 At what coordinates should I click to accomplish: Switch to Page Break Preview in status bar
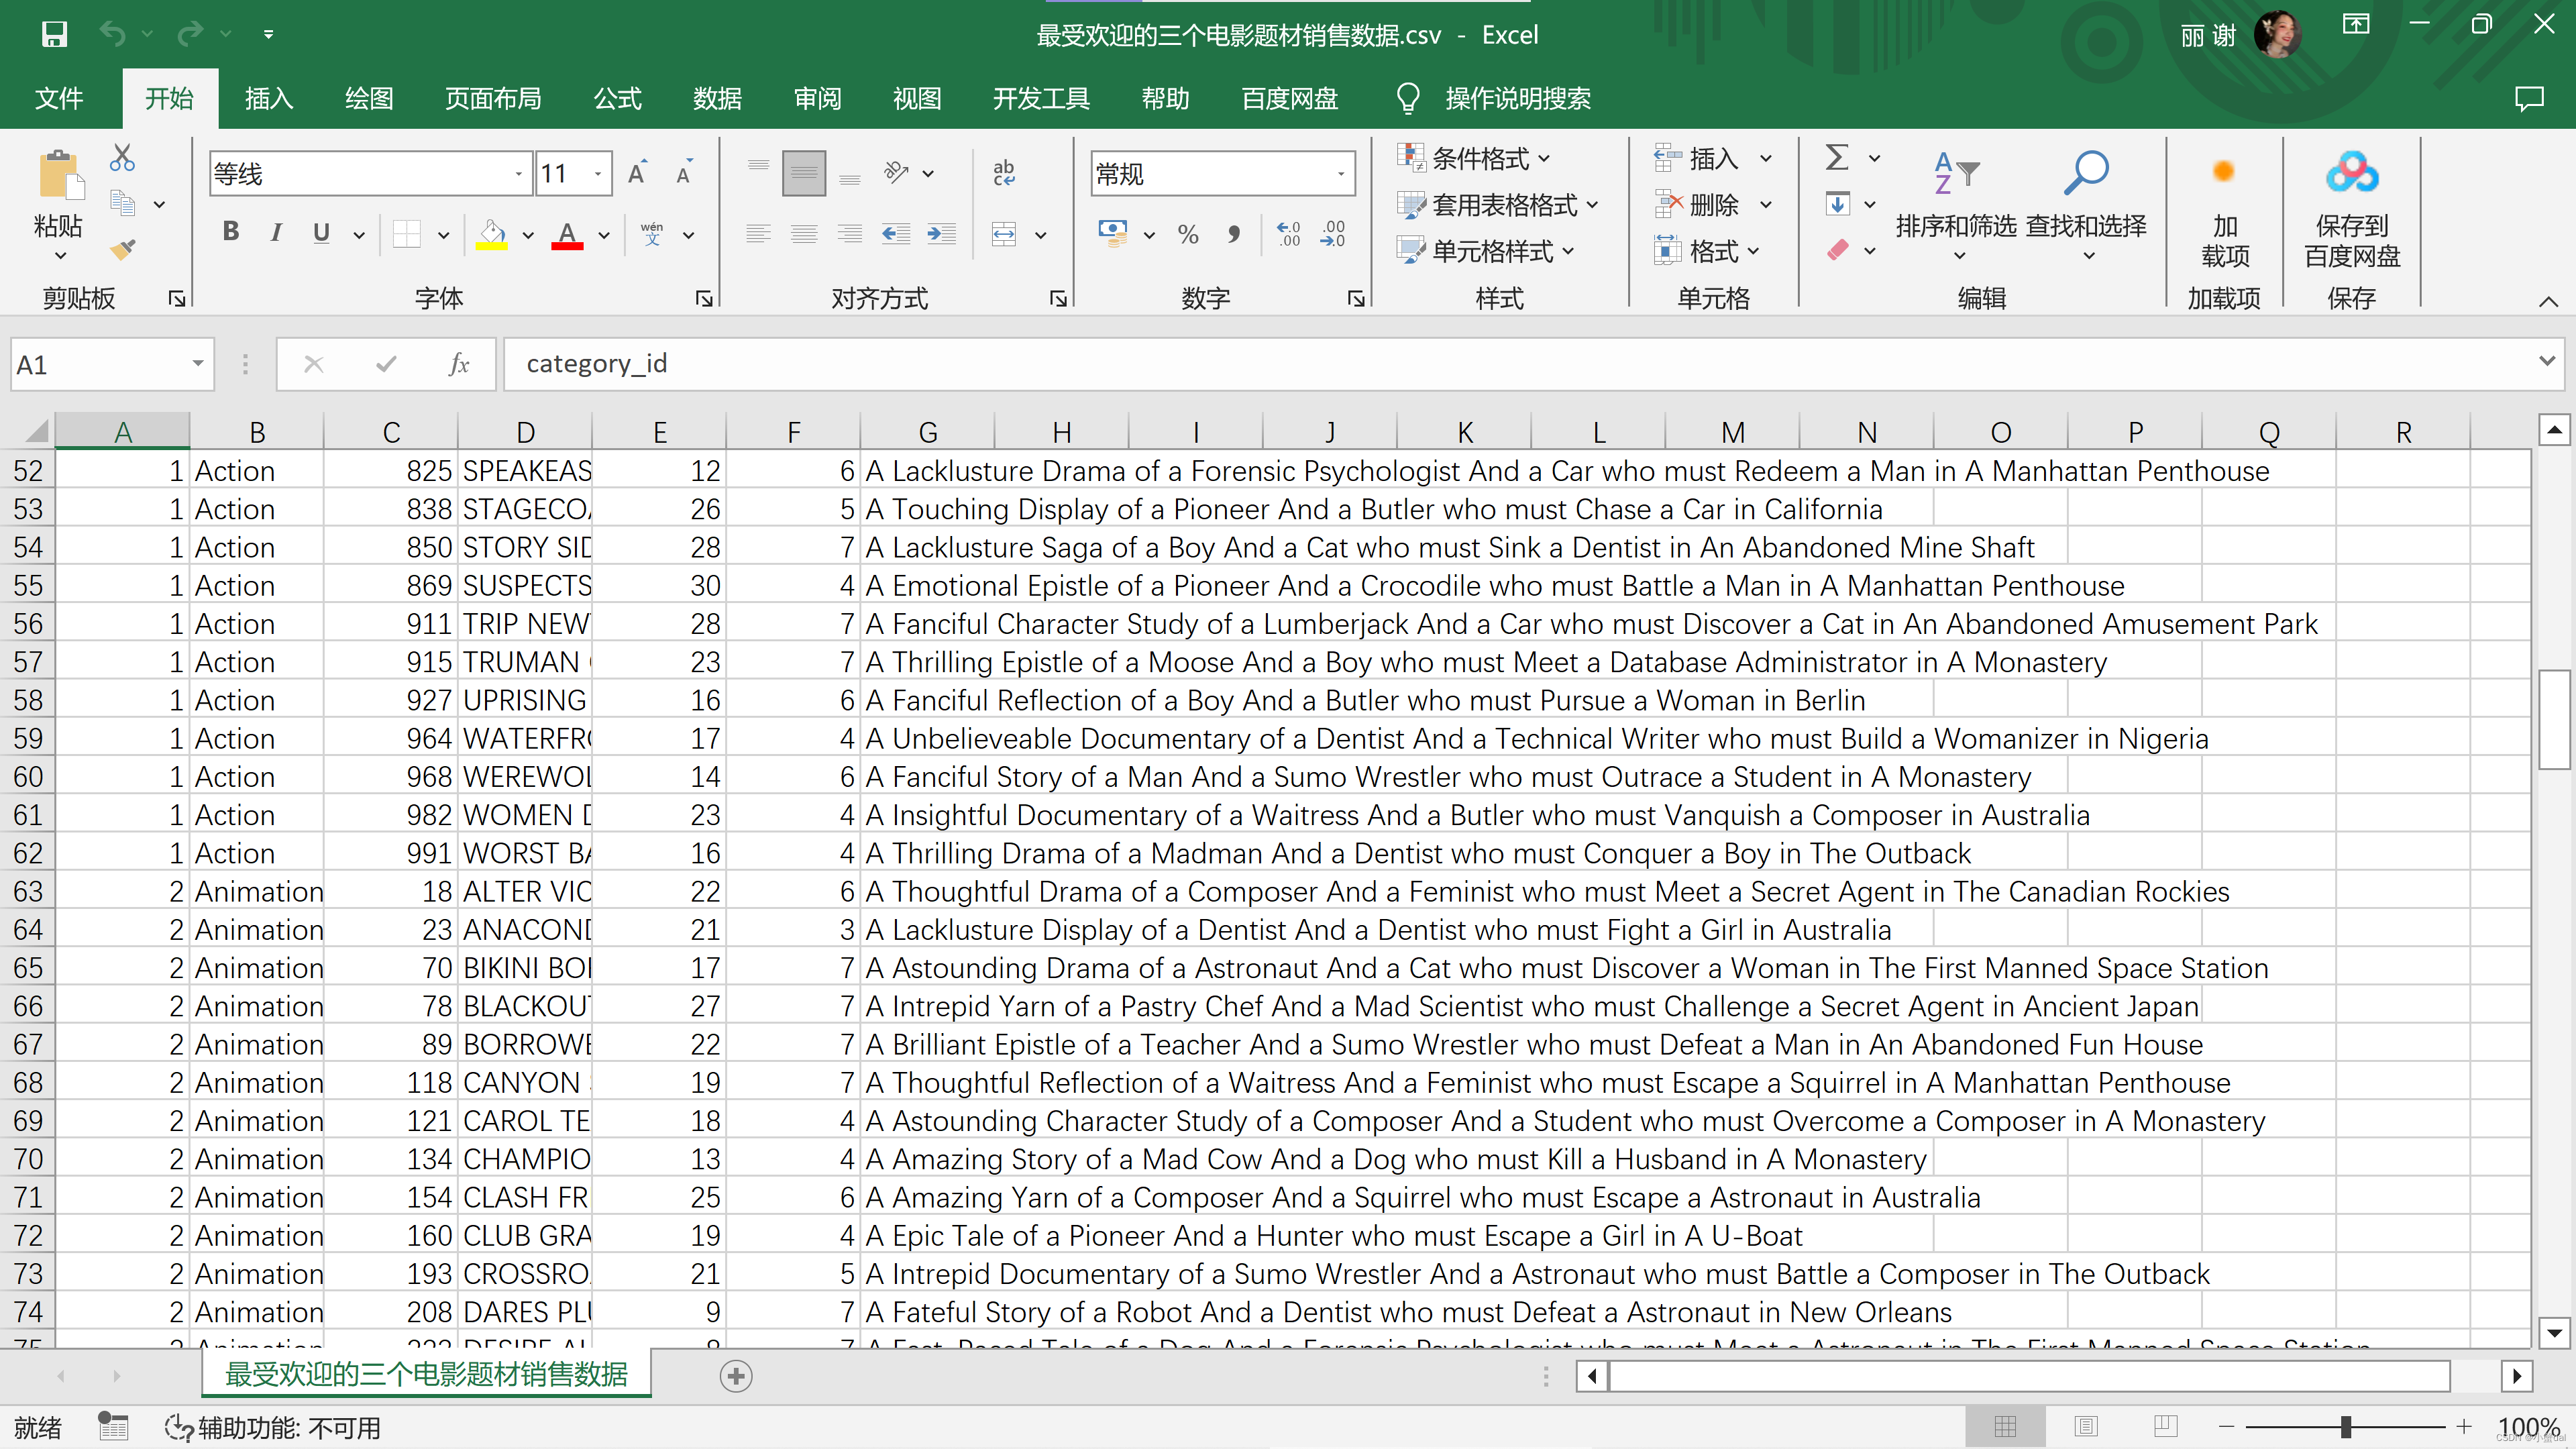[2166, 1426]
